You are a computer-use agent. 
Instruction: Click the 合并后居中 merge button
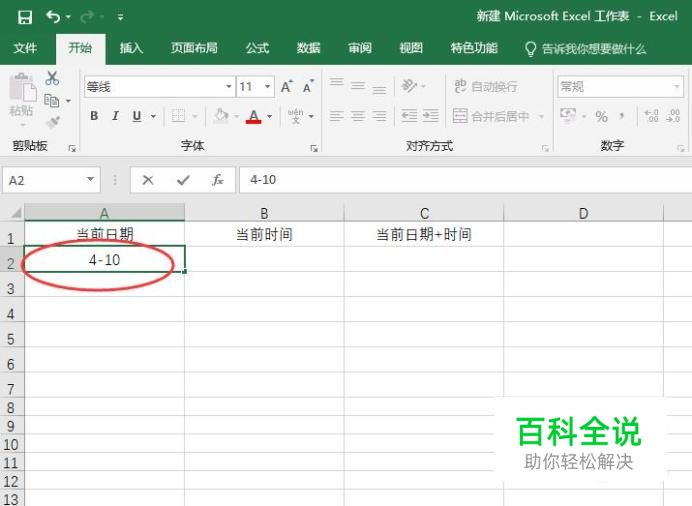coord(491,116)
